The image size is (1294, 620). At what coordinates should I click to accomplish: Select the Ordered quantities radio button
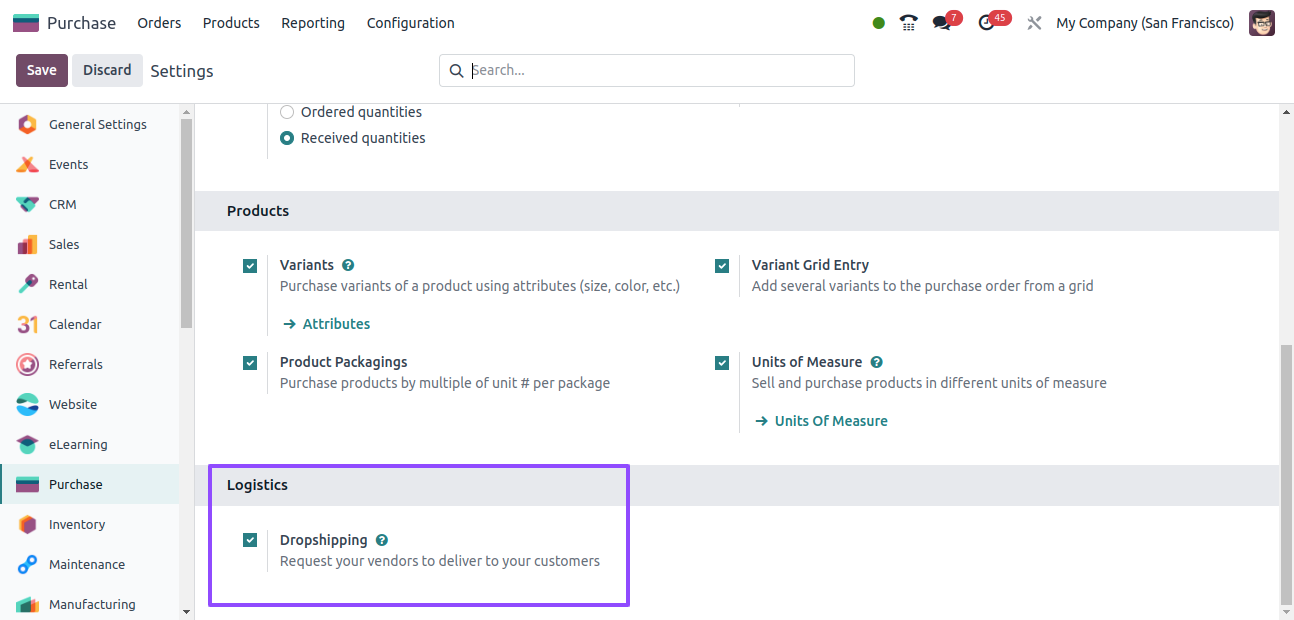[x=287, y=112]
